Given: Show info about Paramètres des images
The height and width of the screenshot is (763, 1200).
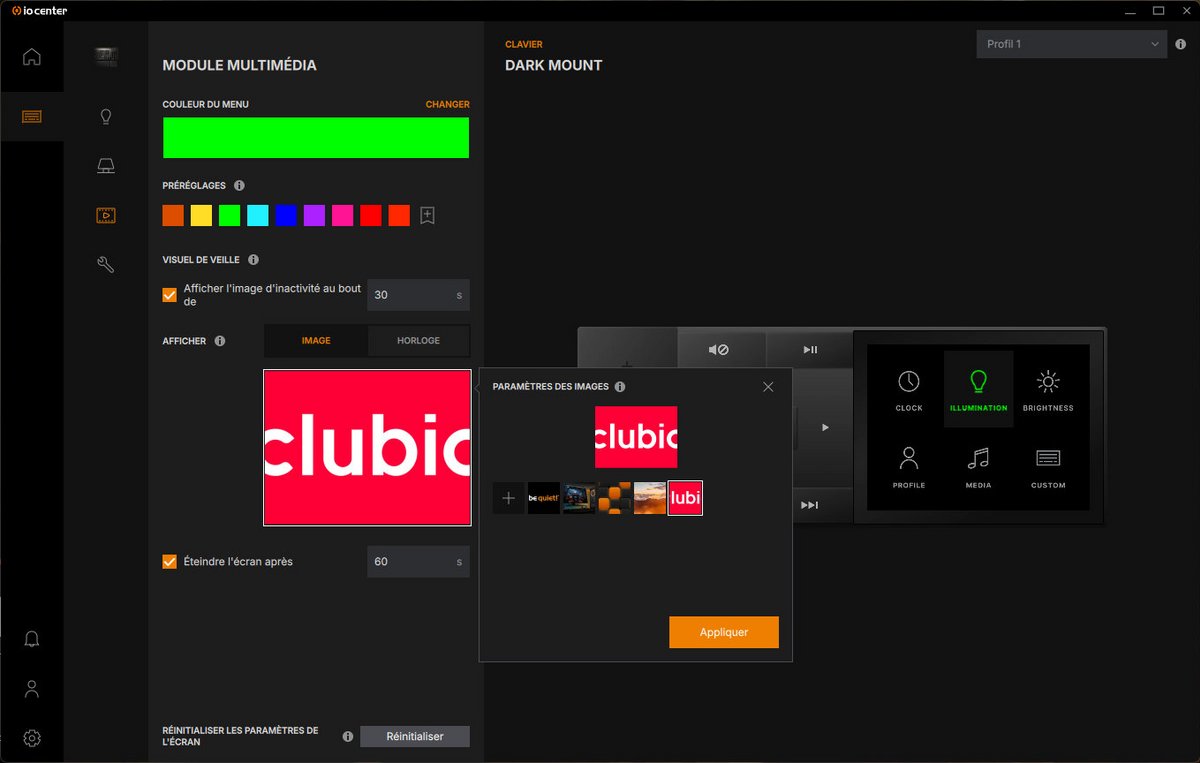Looking at the screenshot, I should (620, 387).
